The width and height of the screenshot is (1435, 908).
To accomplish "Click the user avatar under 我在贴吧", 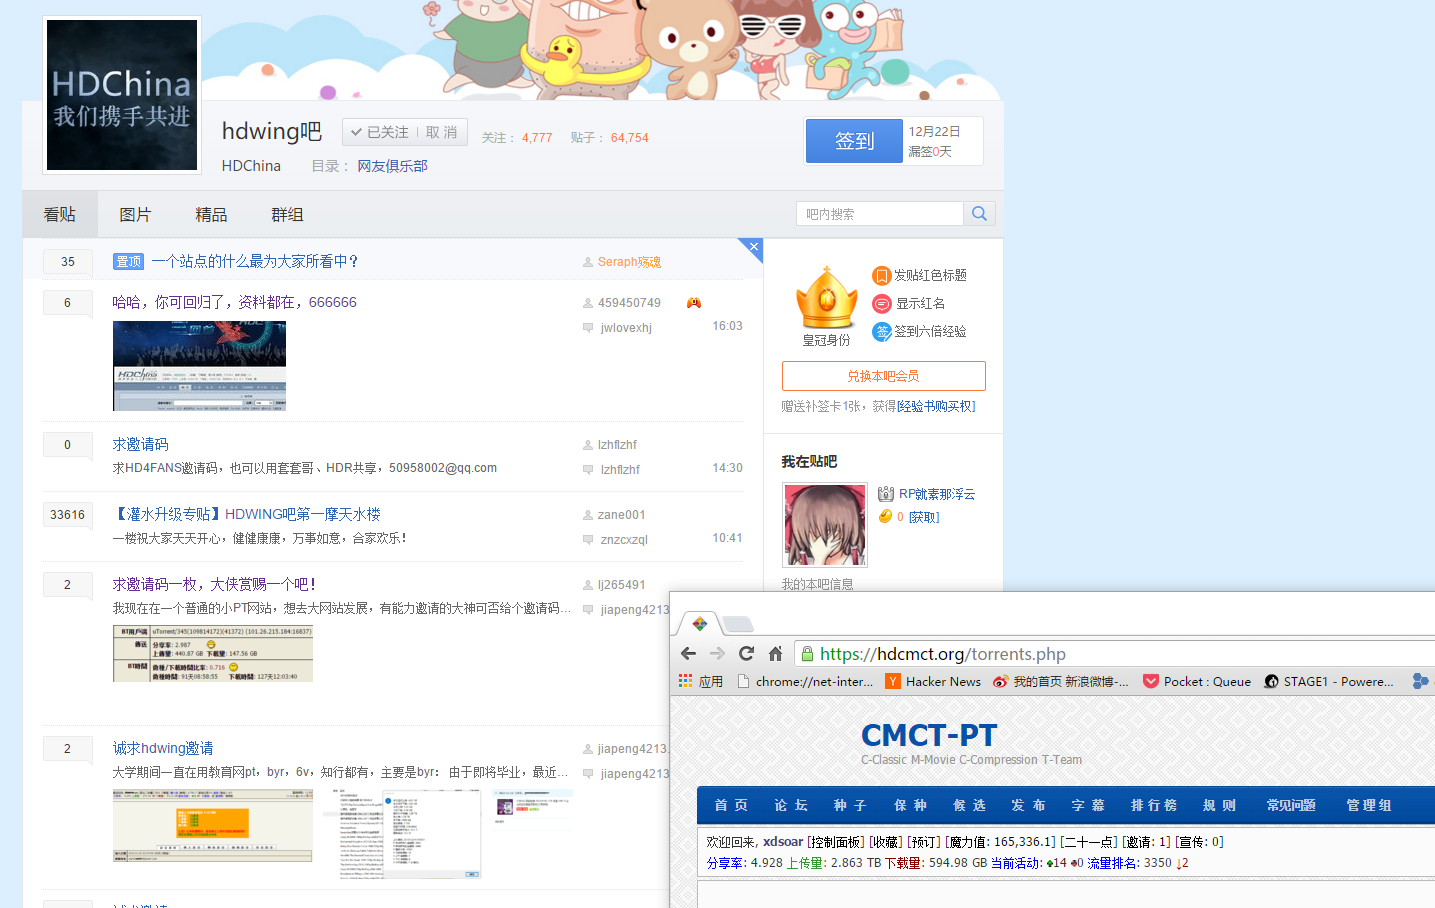I will tap(825, 525).
